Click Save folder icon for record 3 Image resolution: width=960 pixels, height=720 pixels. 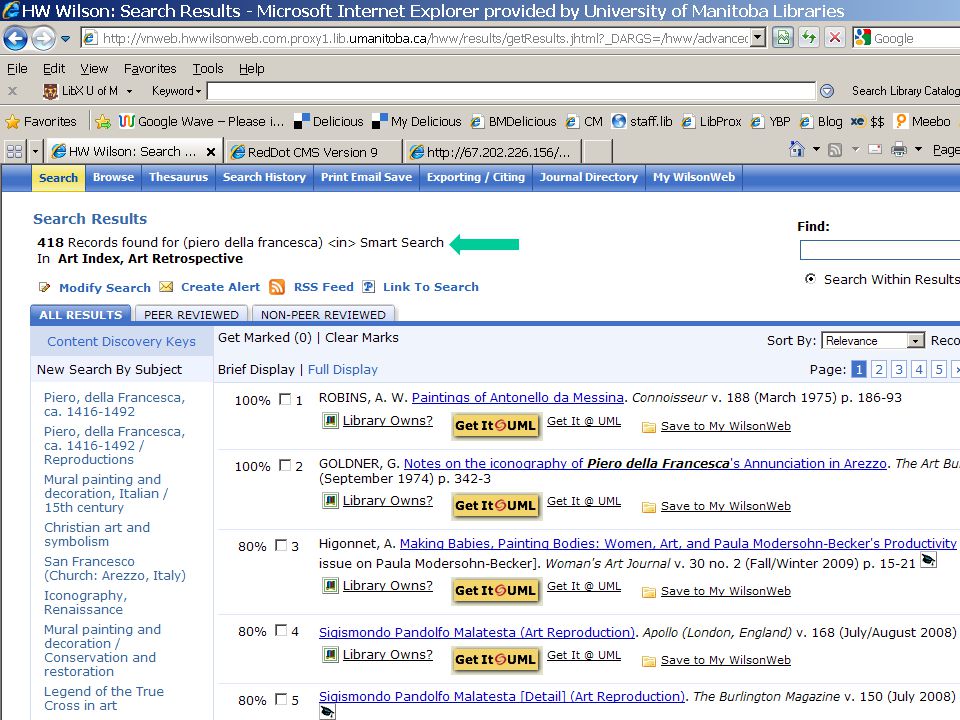(x=648, y=592)
